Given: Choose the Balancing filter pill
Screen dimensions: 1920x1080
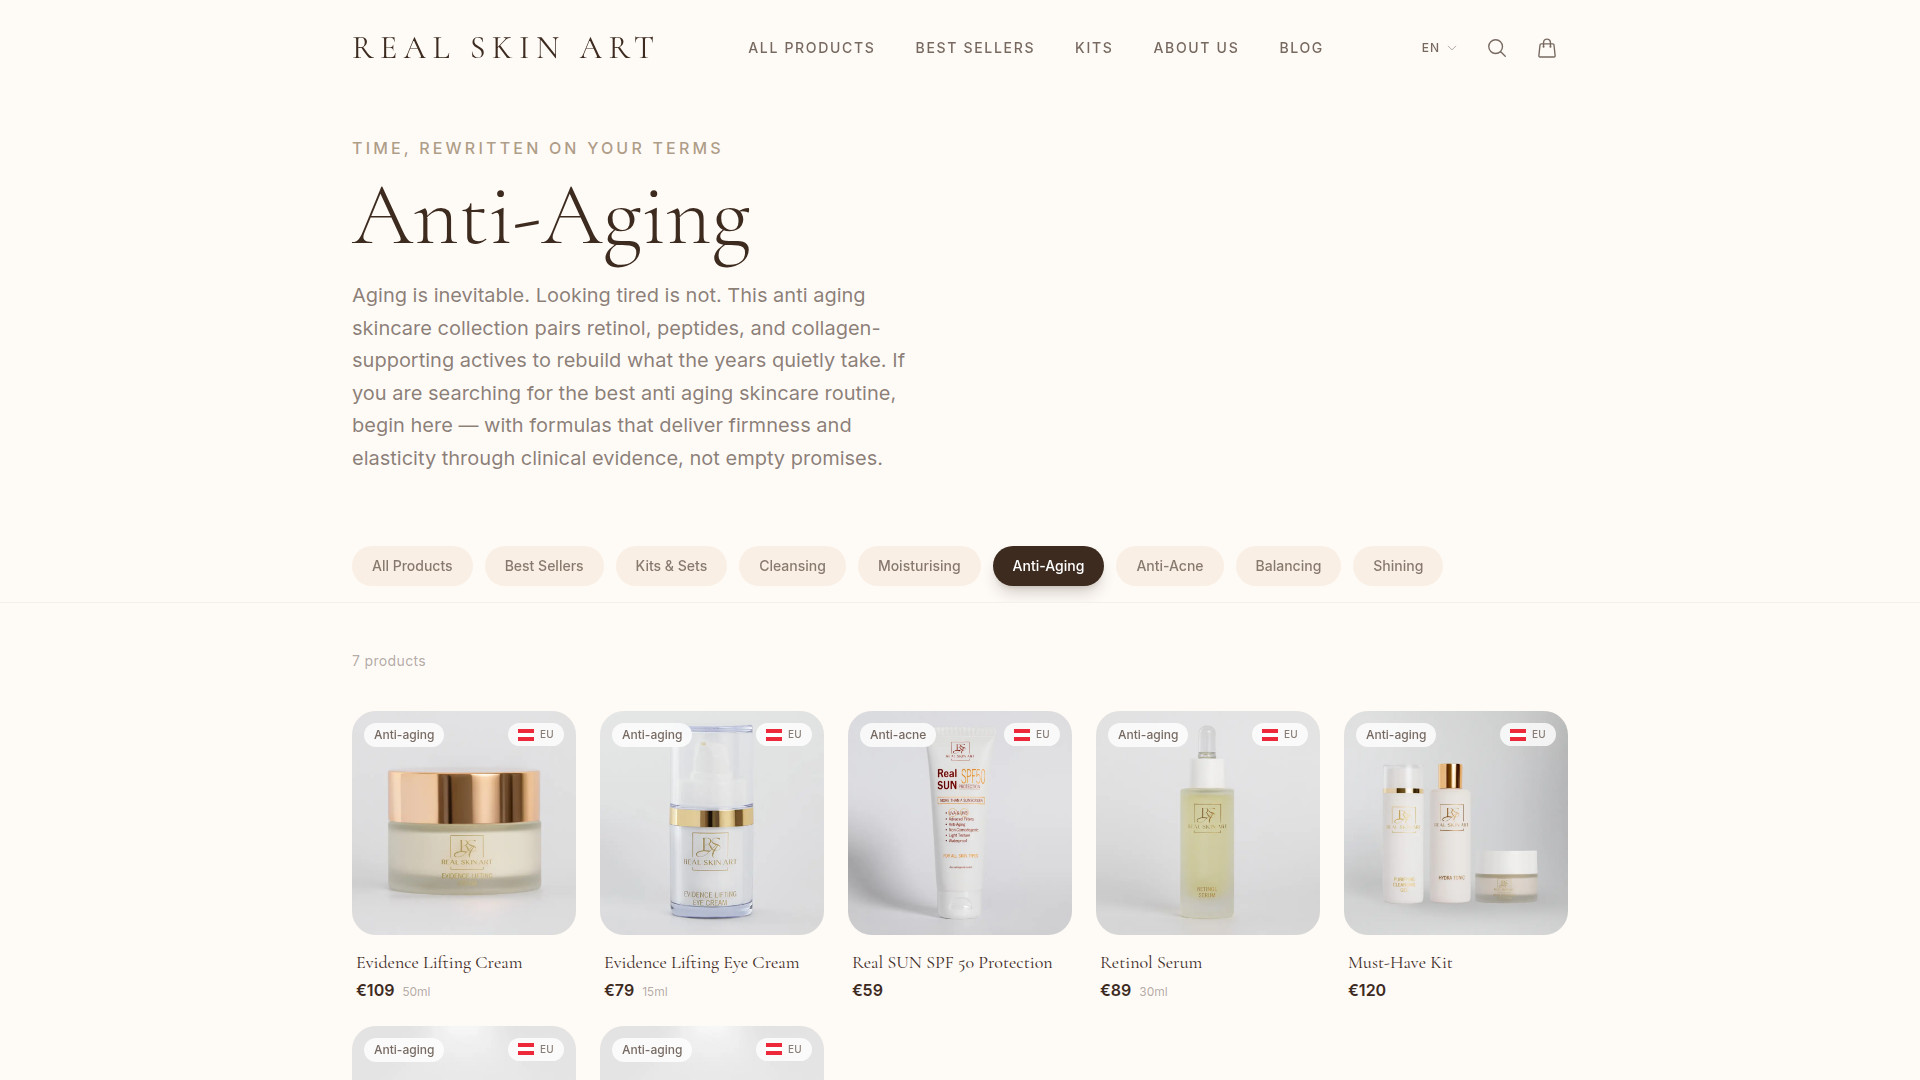Looking at the screenshot, I should coord(1288,566).
